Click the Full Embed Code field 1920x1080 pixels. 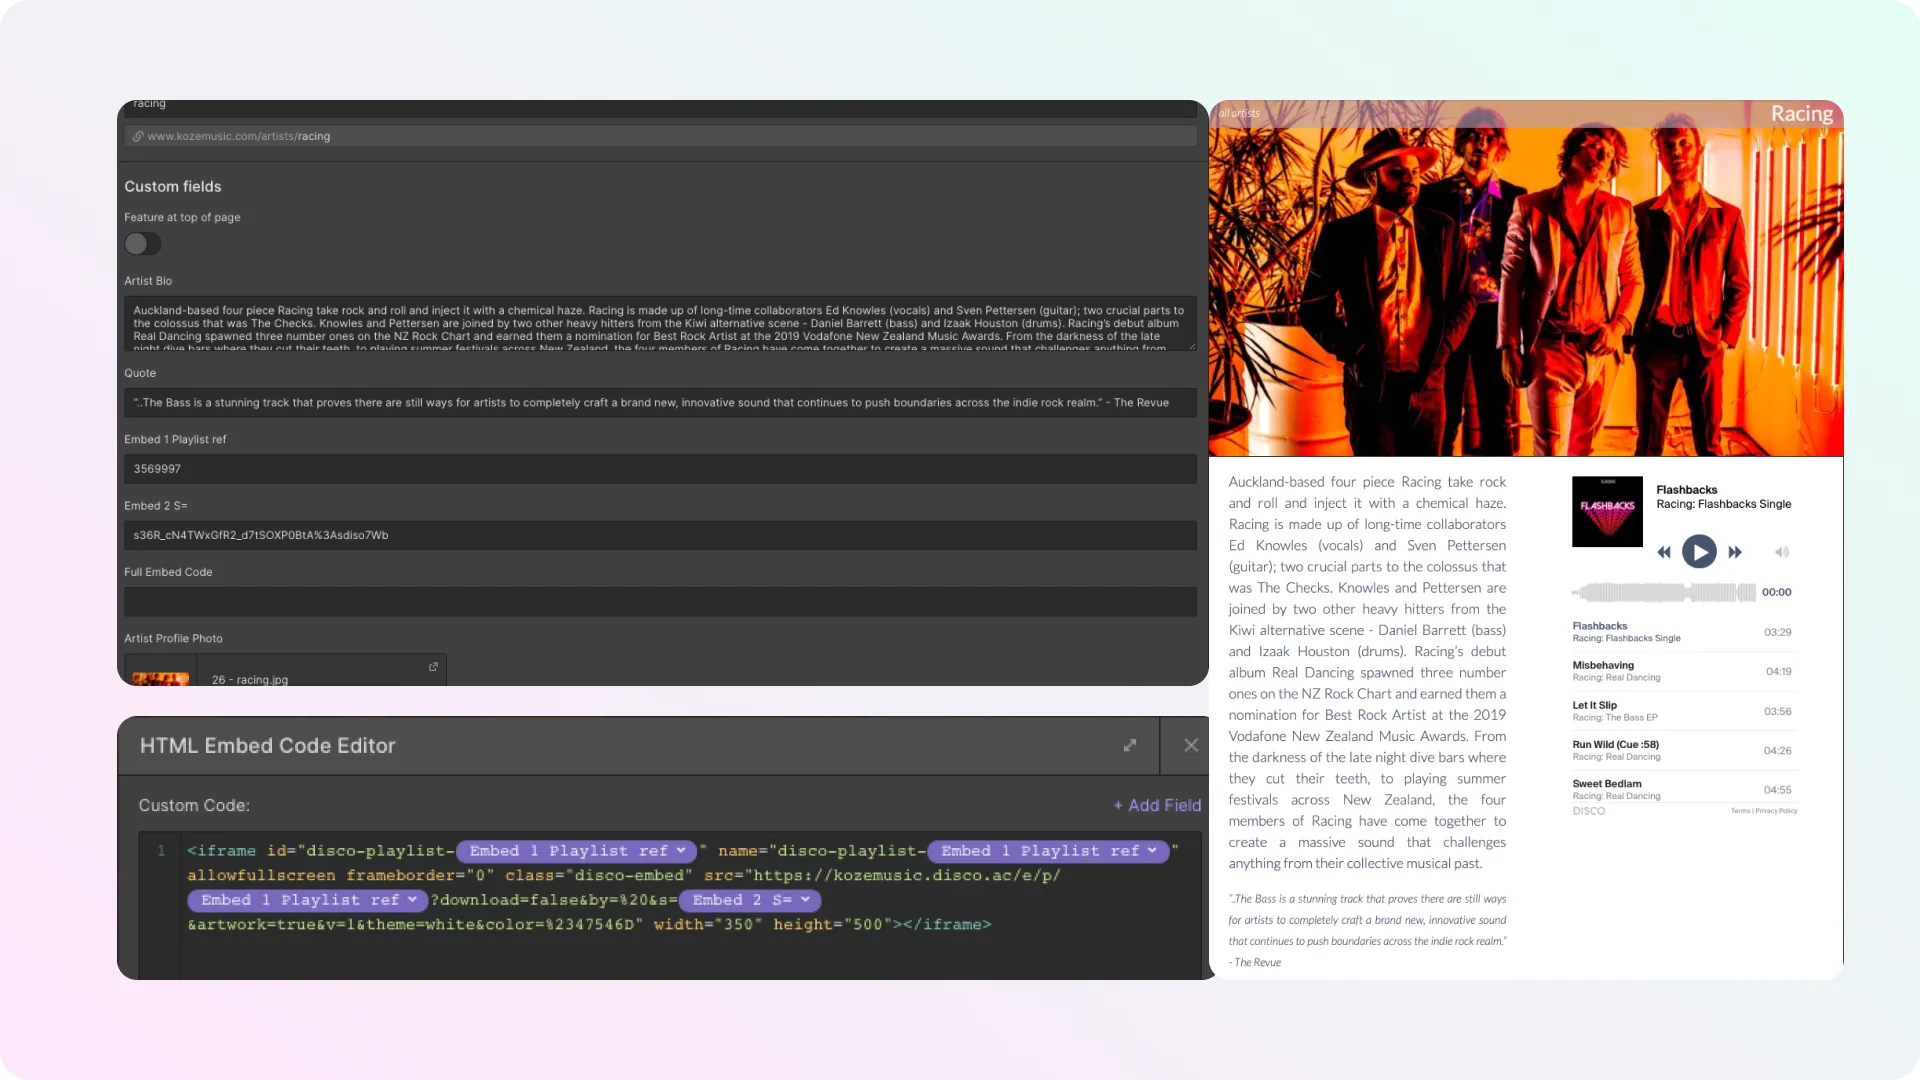660,602
